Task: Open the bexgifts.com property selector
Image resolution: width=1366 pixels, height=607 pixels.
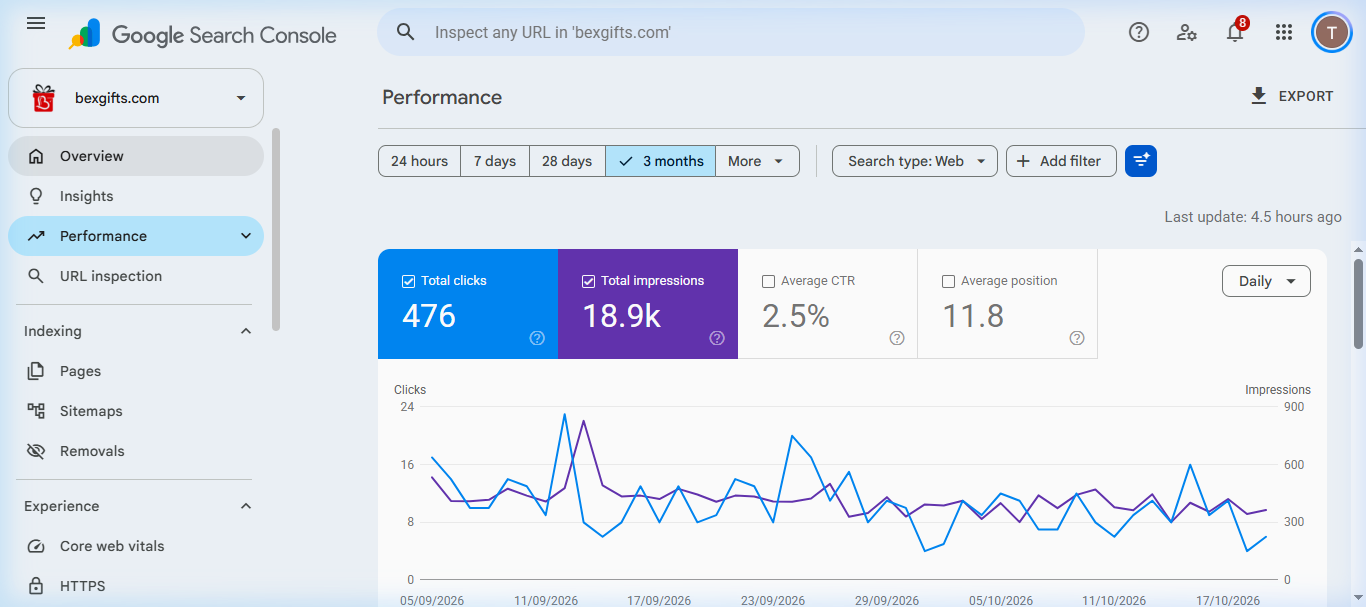Action: (136, 98)
